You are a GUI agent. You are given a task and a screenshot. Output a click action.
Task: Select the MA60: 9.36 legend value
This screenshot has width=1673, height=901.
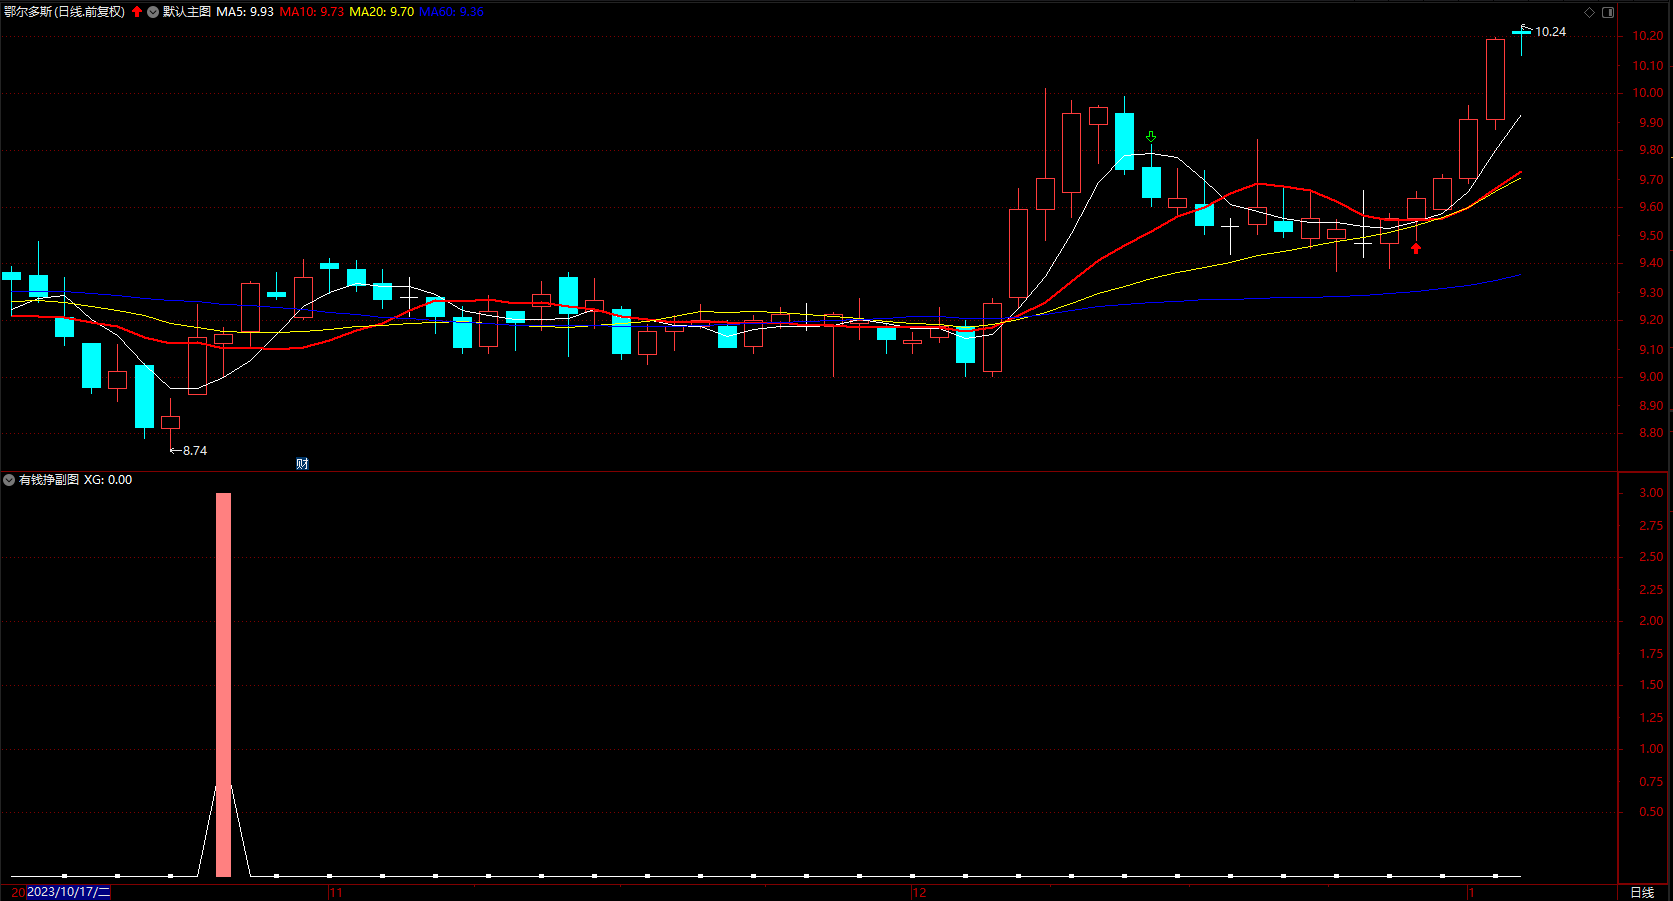[451, 12]
